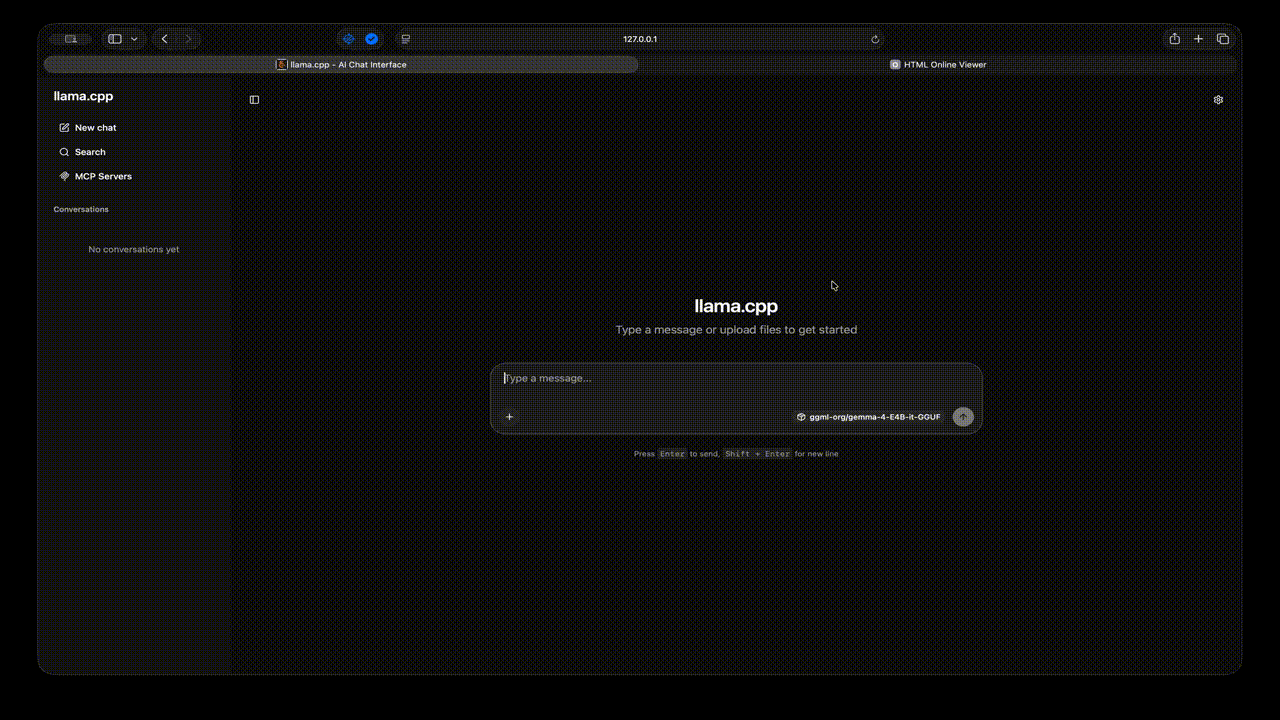This screenshot has width=1280, height=720.
Task: Focus the 'Type a message' input field
Action: [x=735, y=379]
